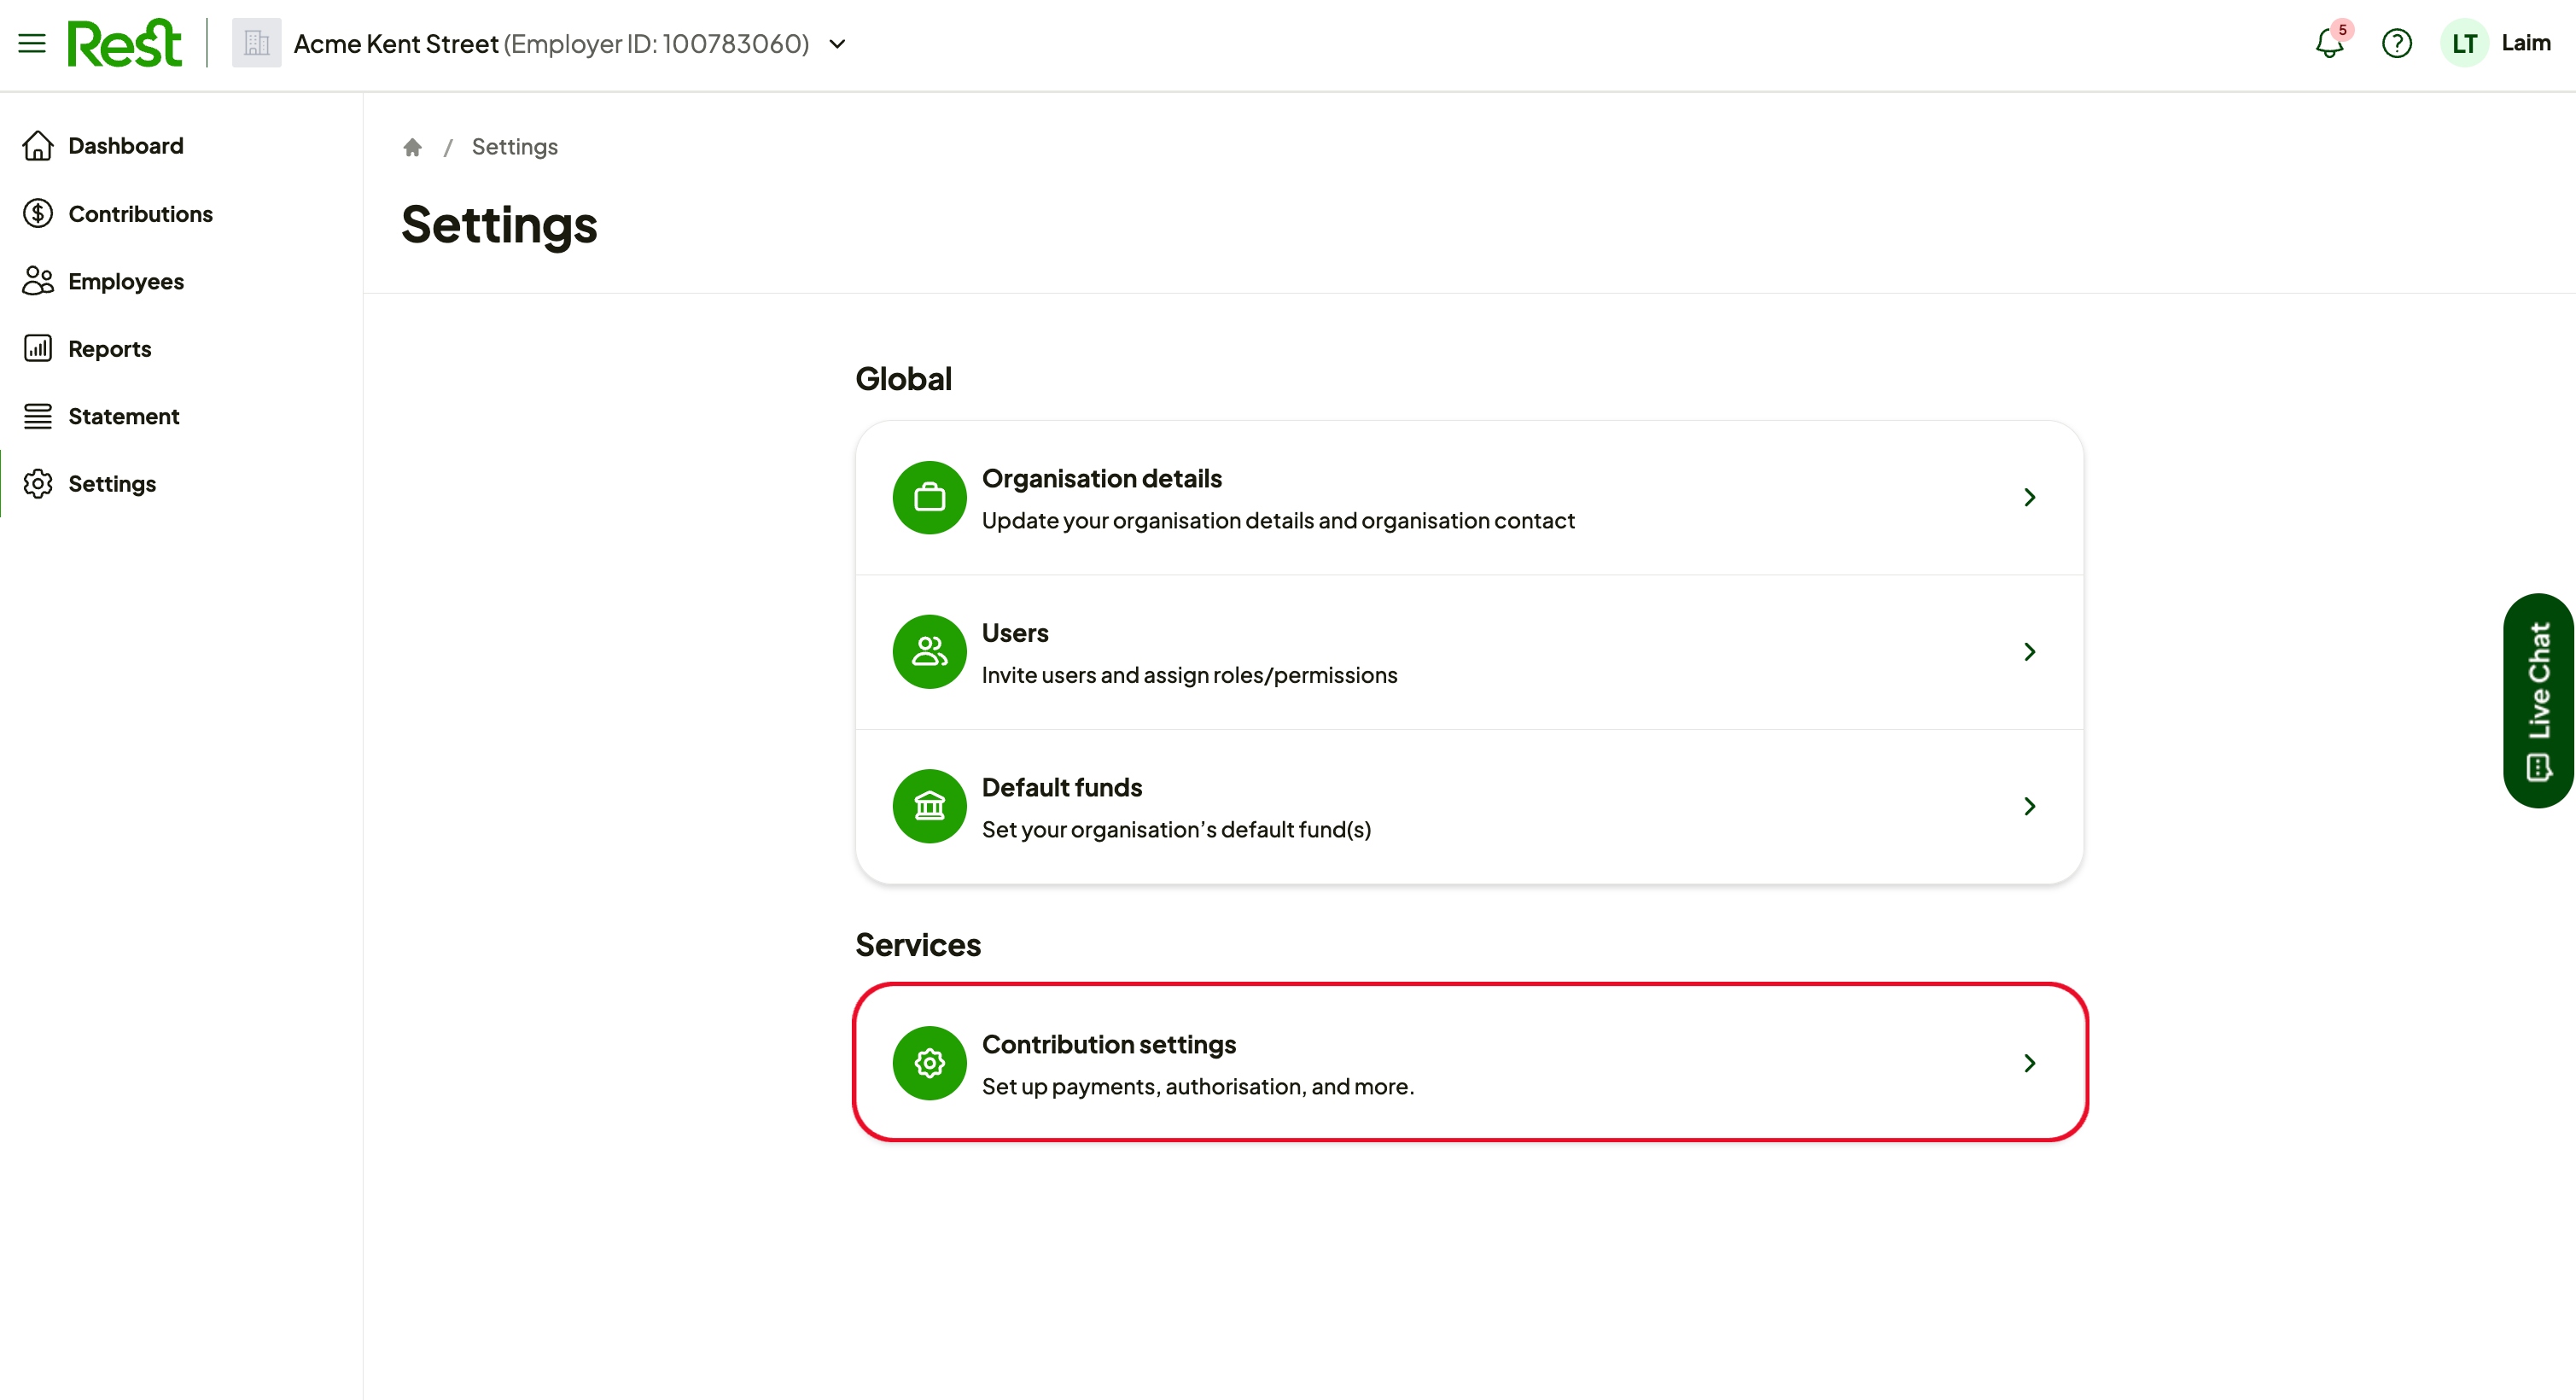Expand the Contribution settings chevron
This screenshot has width=2576, height=1400.
click(x=2029, y=1063)
